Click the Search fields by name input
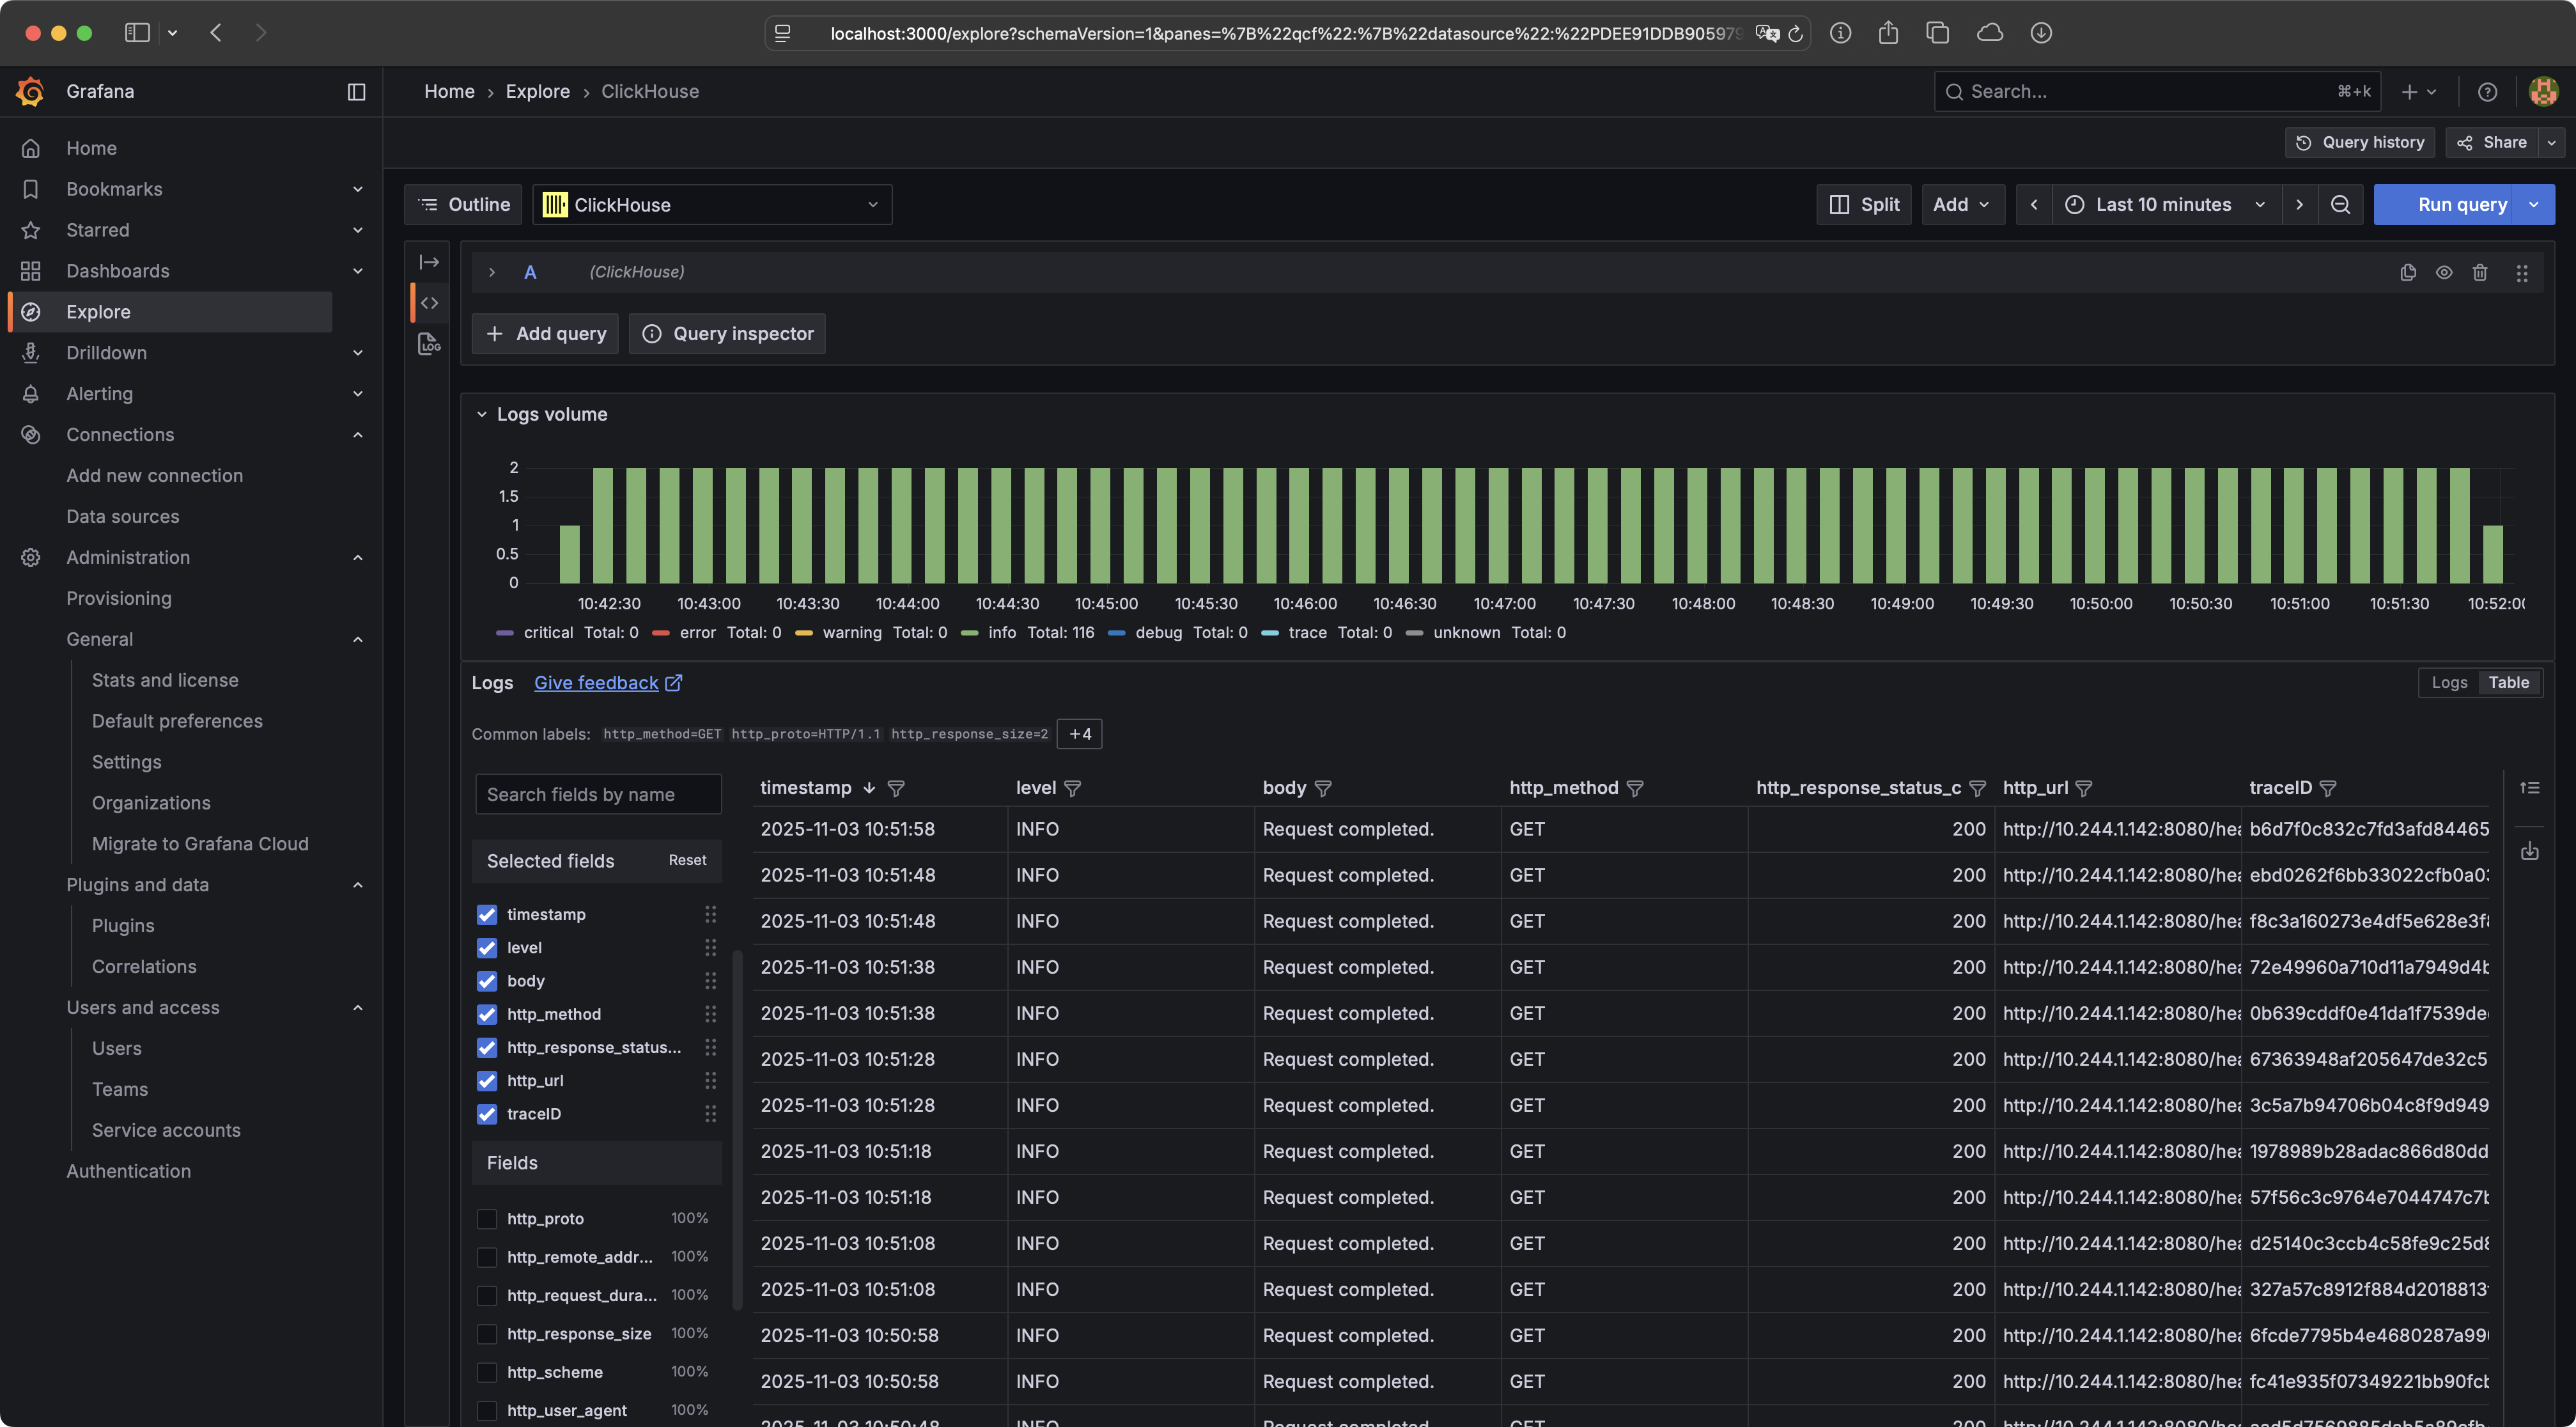Viewport: 2576px width, 1427px height. click(x=597, y=794)
